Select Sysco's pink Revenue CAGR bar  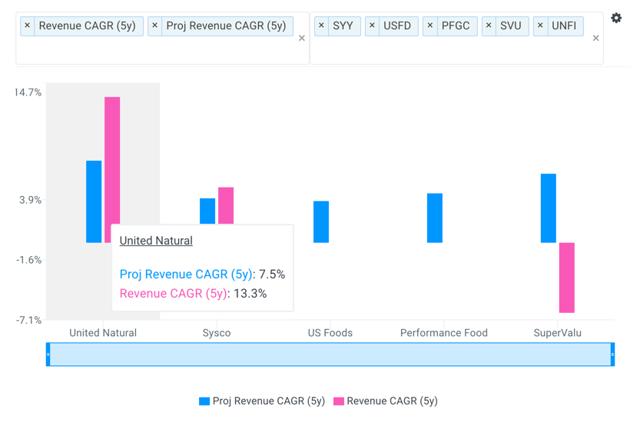click(x=226, y=206)
